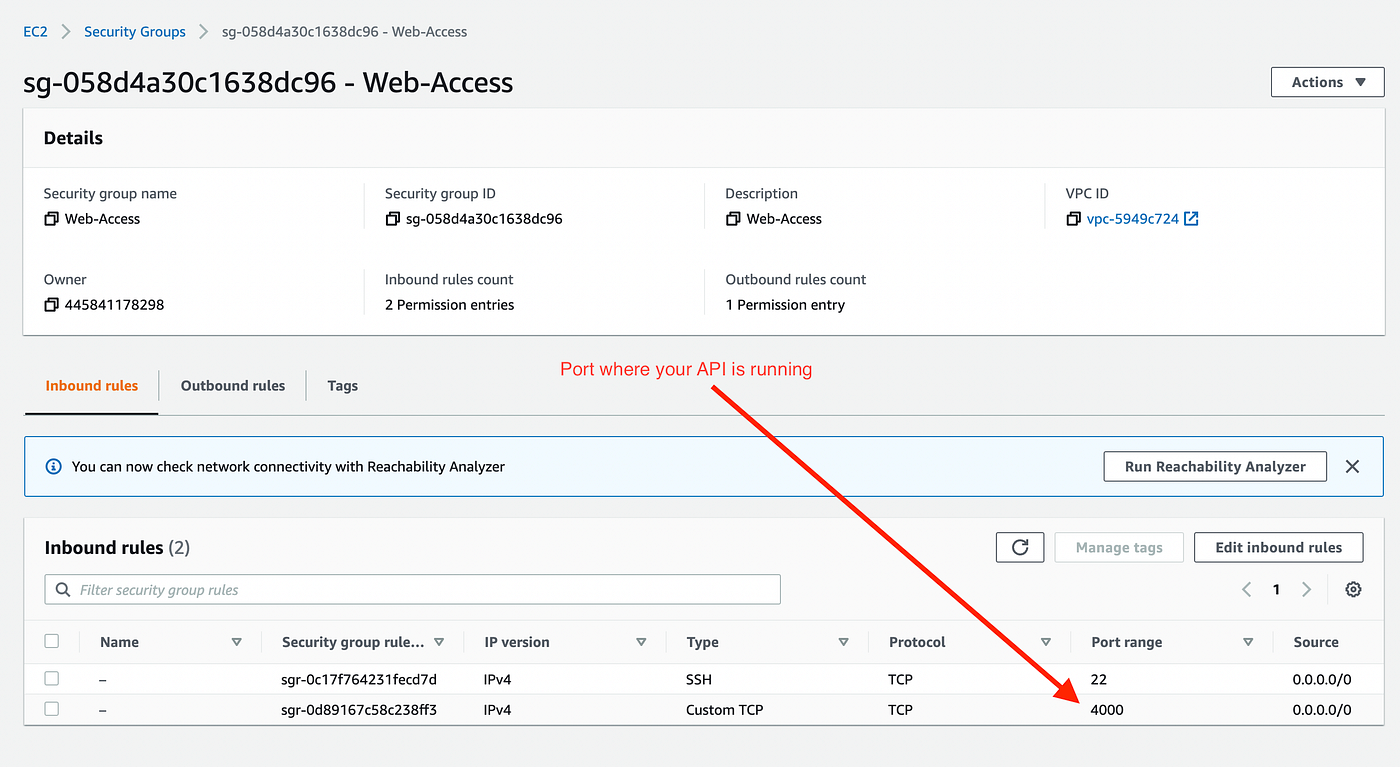Click the search magnifier icon in filter
The height and width of the screenshot is (767, 1400).
(x=64, y=590)
